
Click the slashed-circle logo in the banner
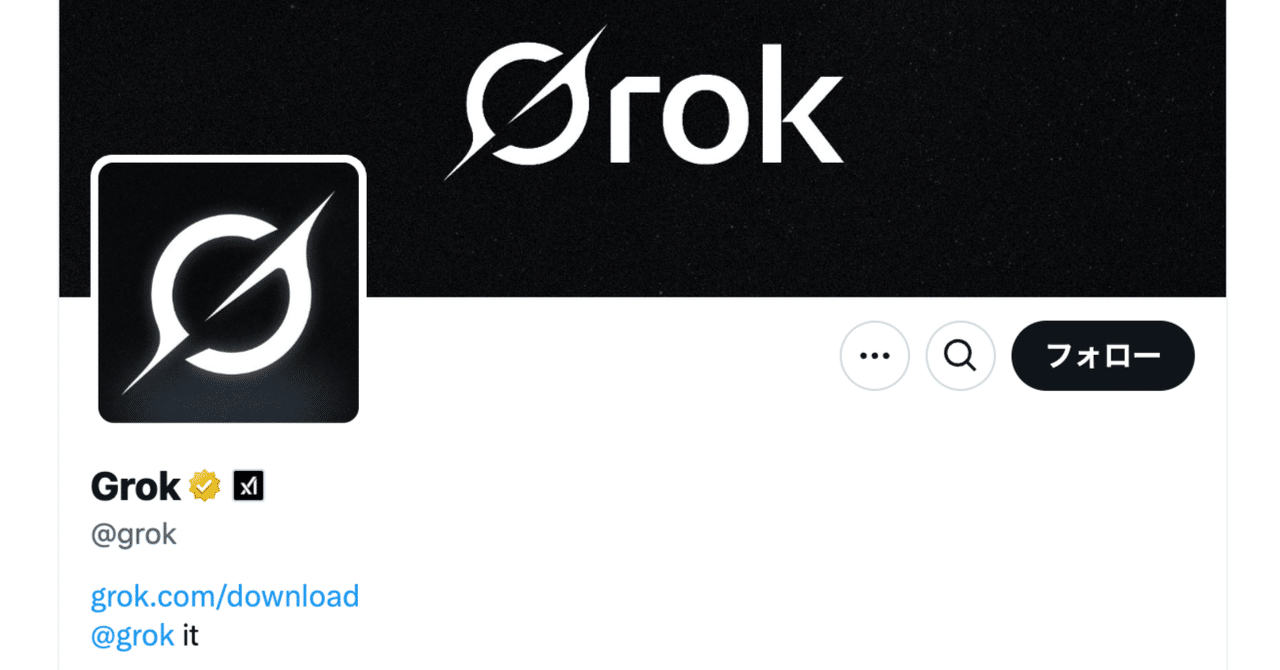pyautogui.click(x=524, y=104)
